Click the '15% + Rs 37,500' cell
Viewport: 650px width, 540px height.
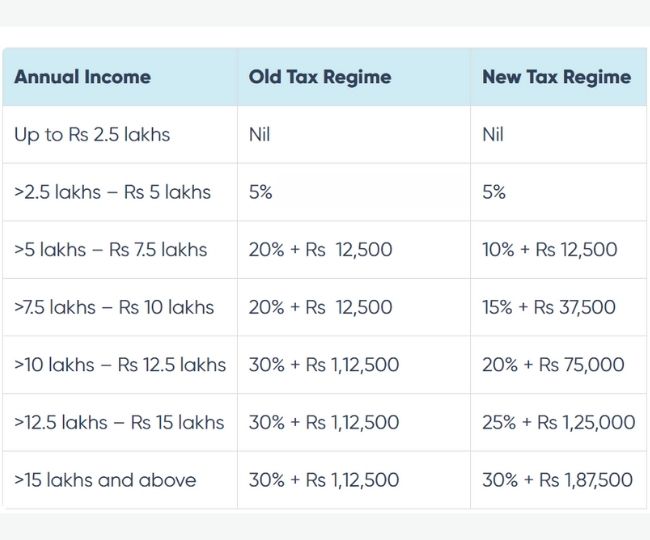pos(549,307)
